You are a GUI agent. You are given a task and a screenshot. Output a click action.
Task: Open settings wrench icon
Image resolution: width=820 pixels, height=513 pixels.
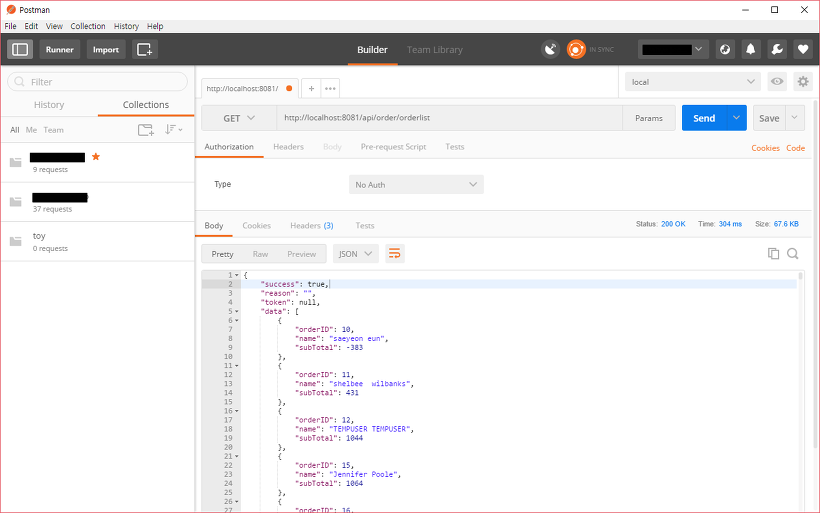point(777,50)
